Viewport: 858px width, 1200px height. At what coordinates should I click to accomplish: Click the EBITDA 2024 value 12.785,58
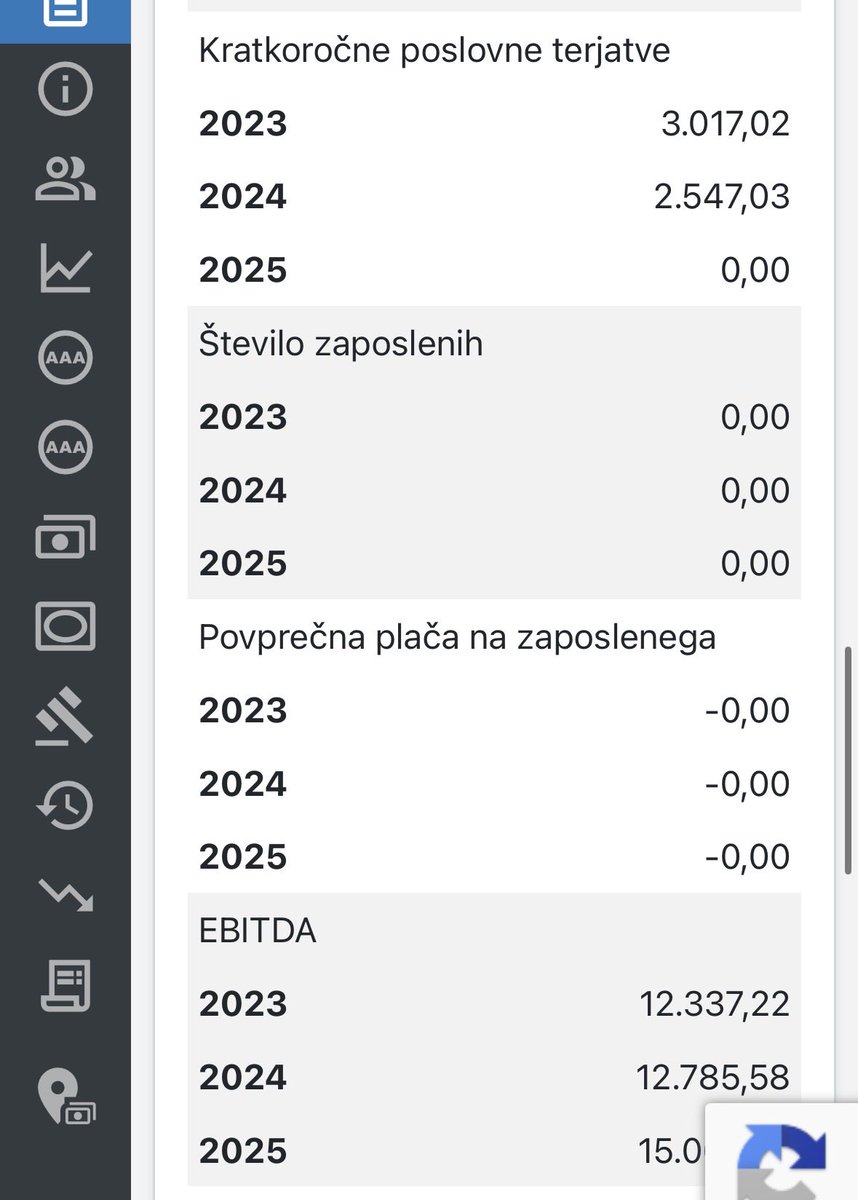[713, 1077]
